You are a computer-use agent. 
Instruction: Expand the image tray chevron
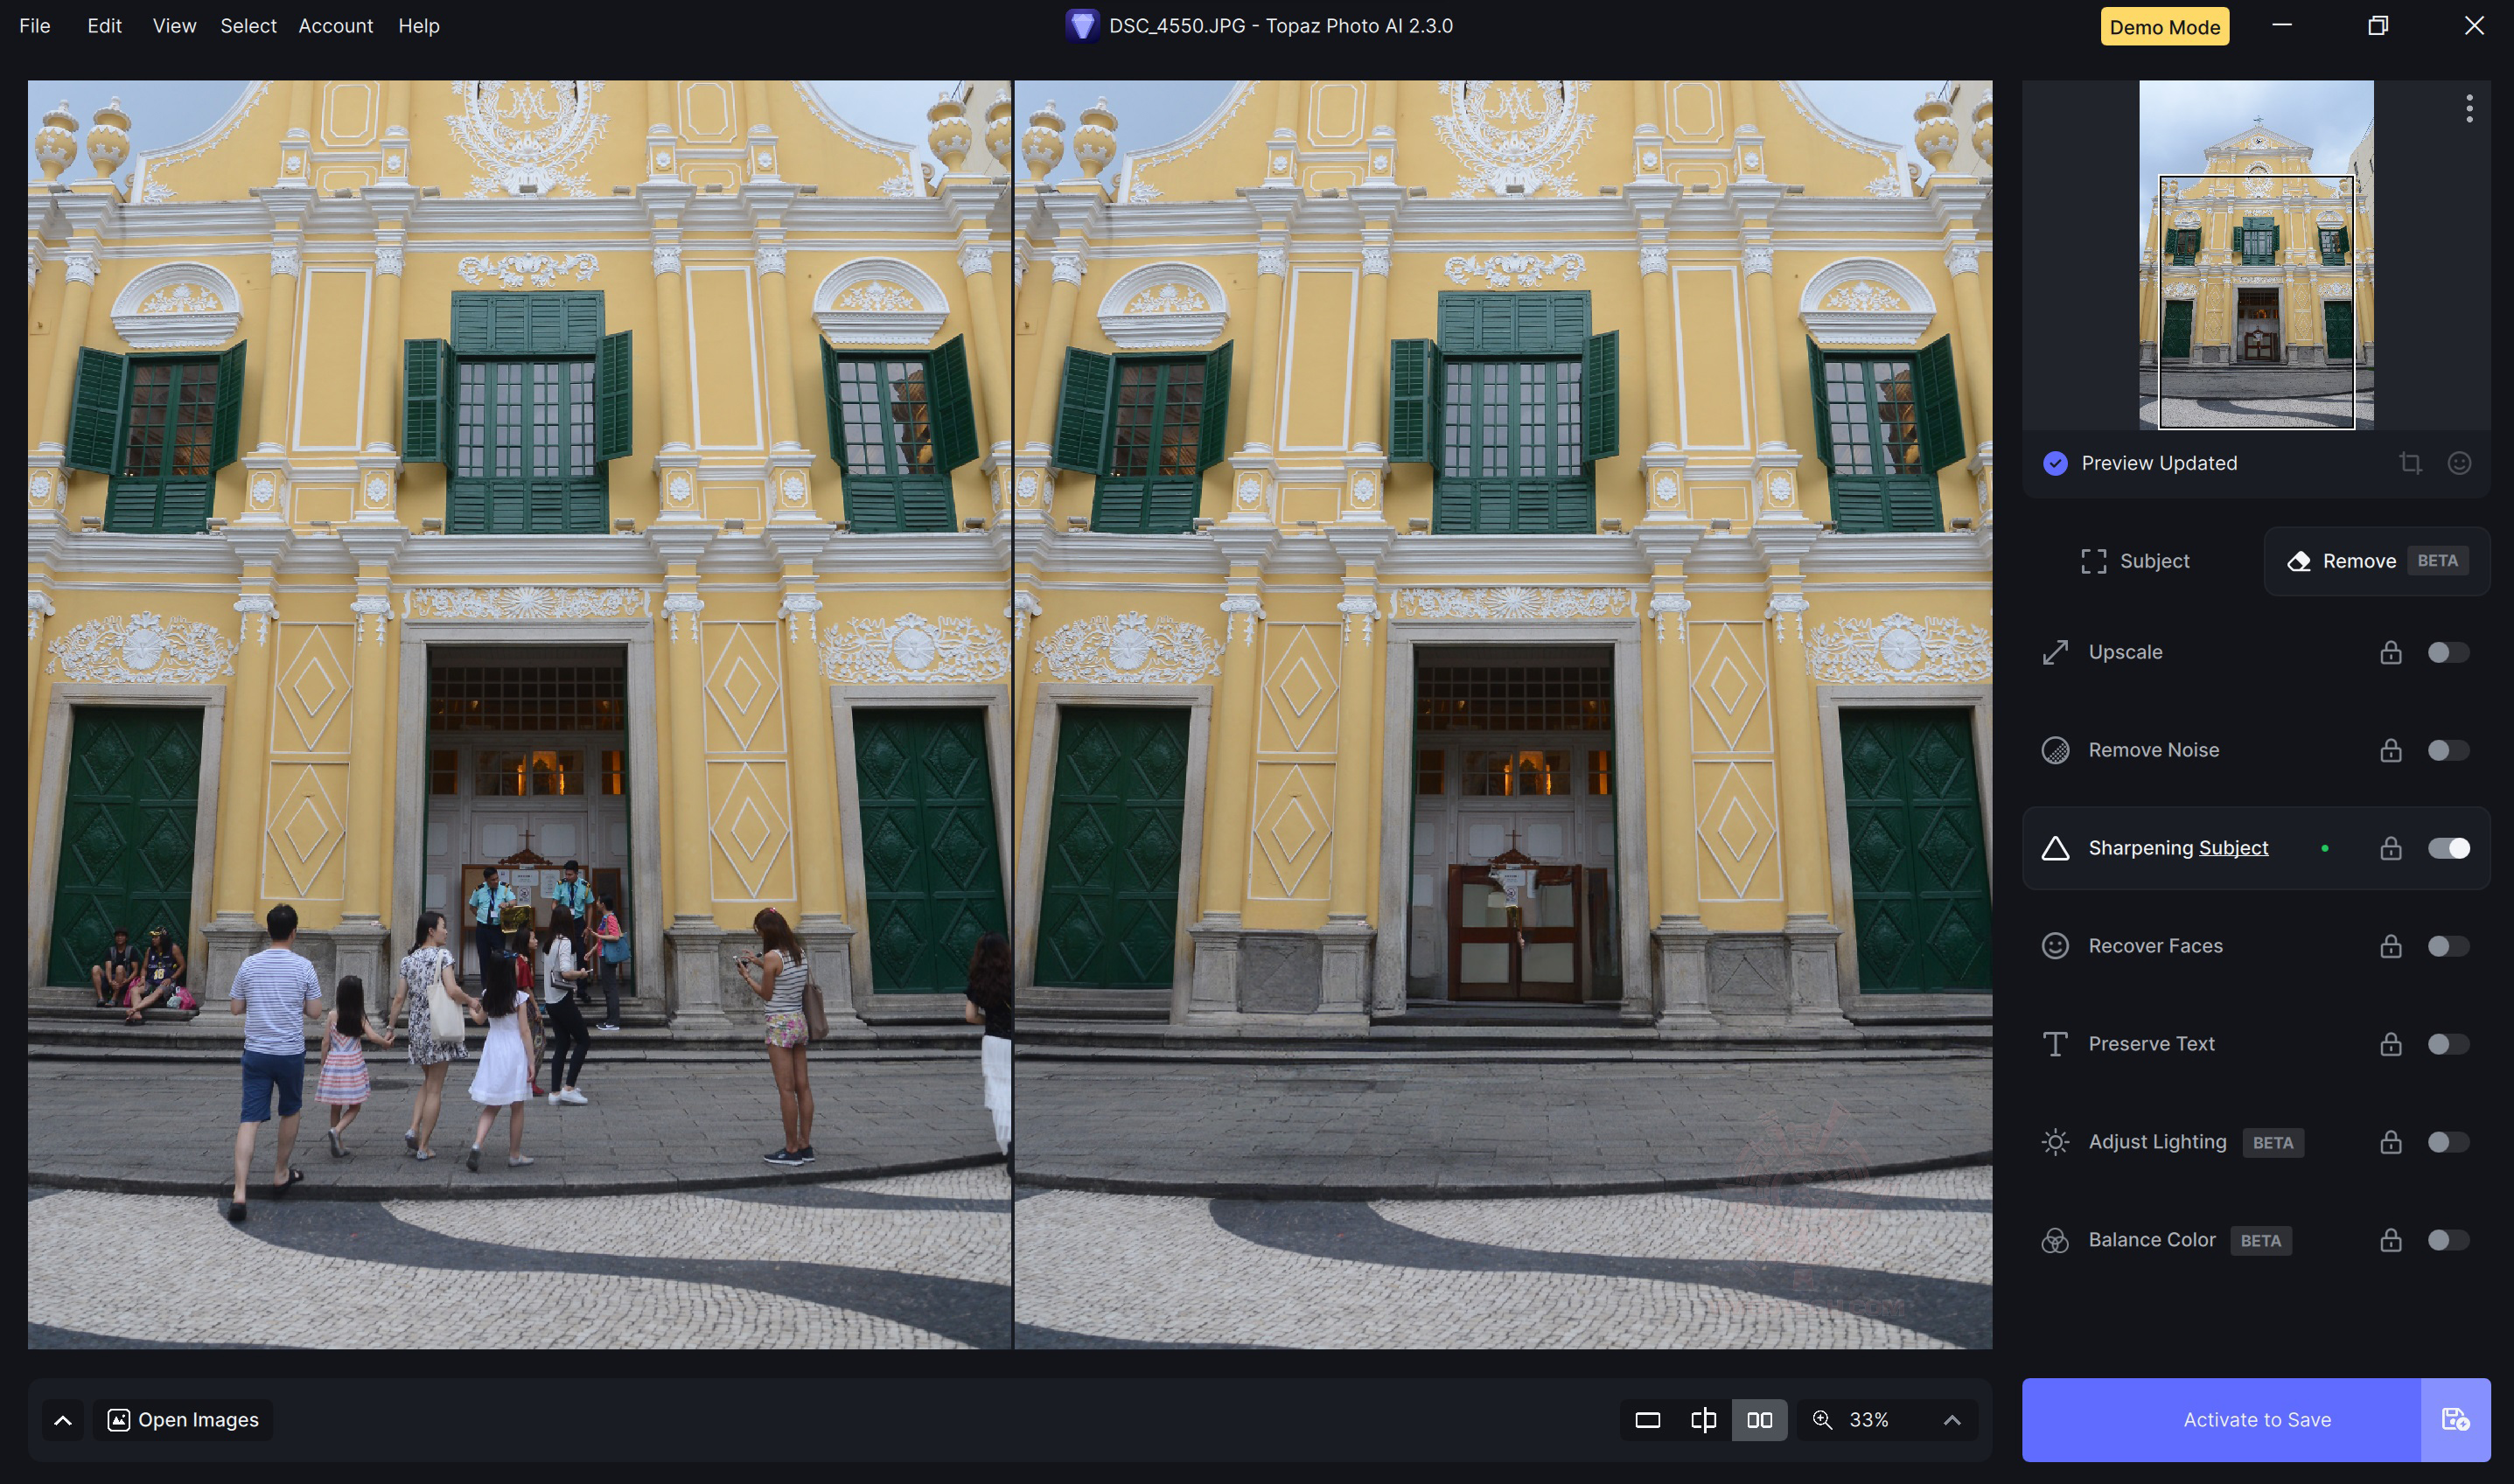pos(62,1420)
